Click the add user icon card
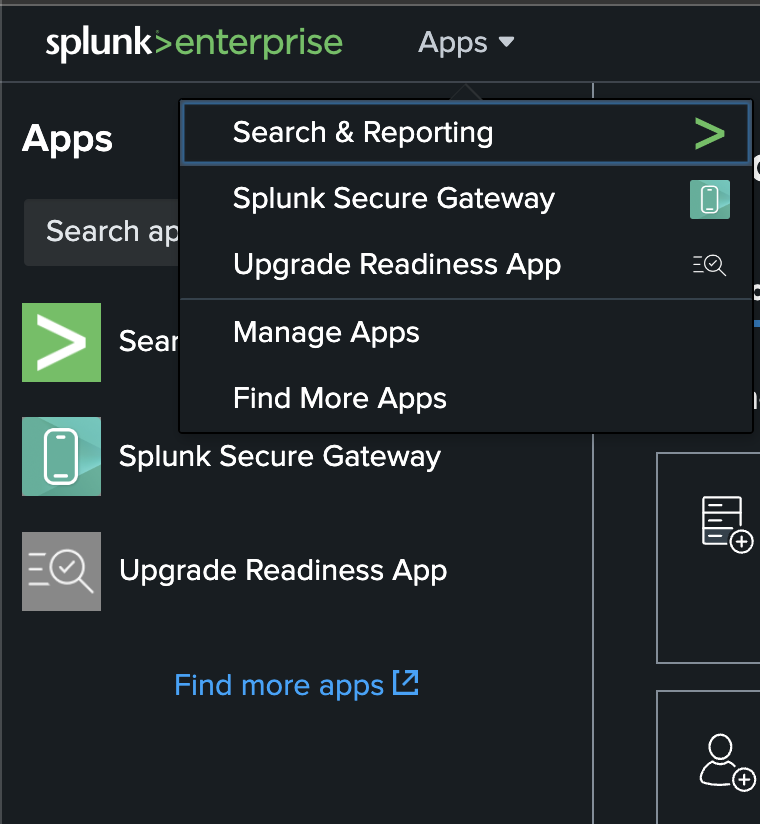The image size is (760, 824). click(708, 757)
